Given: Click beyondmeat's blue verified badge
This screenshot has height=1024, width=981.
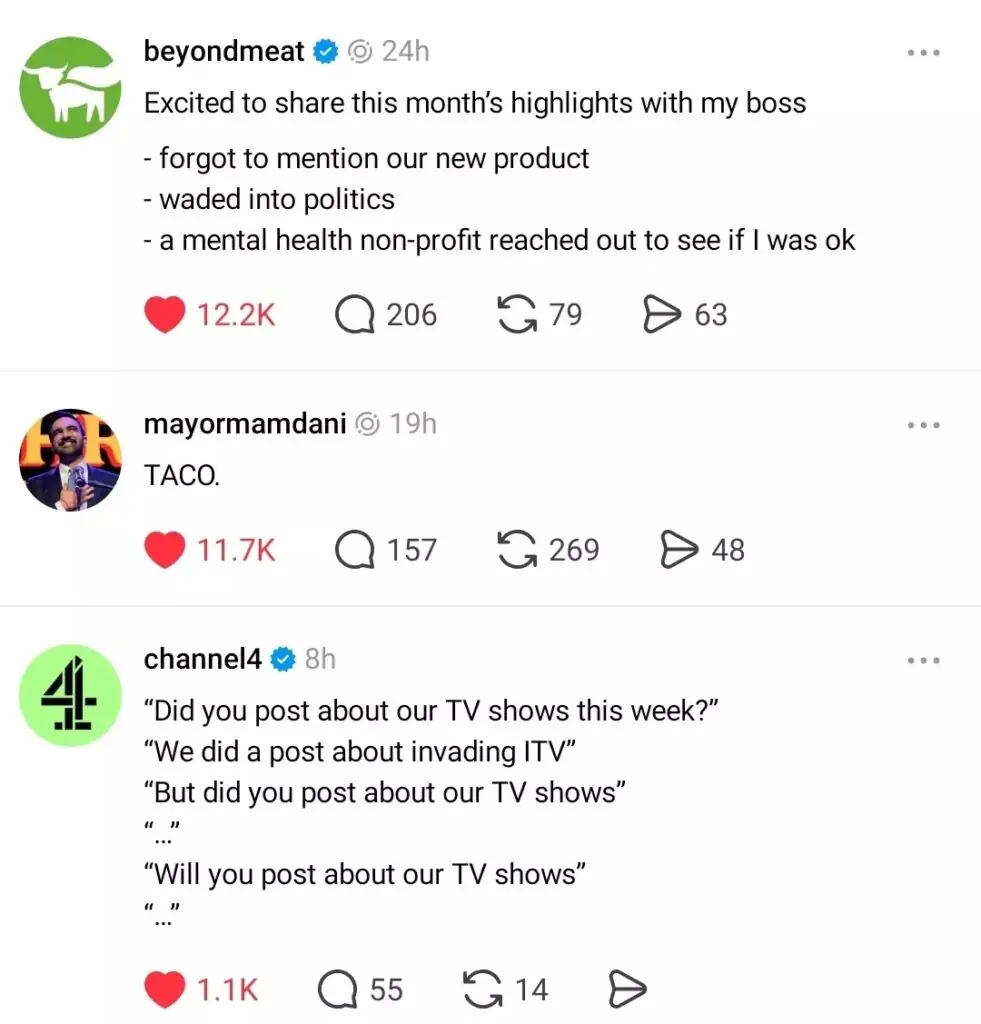Looking at the screenshot, I should click(x=323, y=51).
